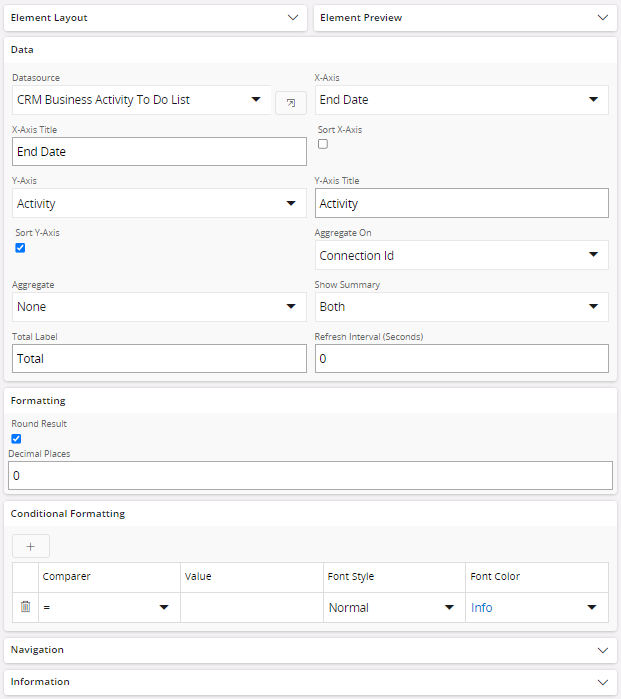Open the Datasource dropdown
621x699 pixels.
tap(141, 100)
